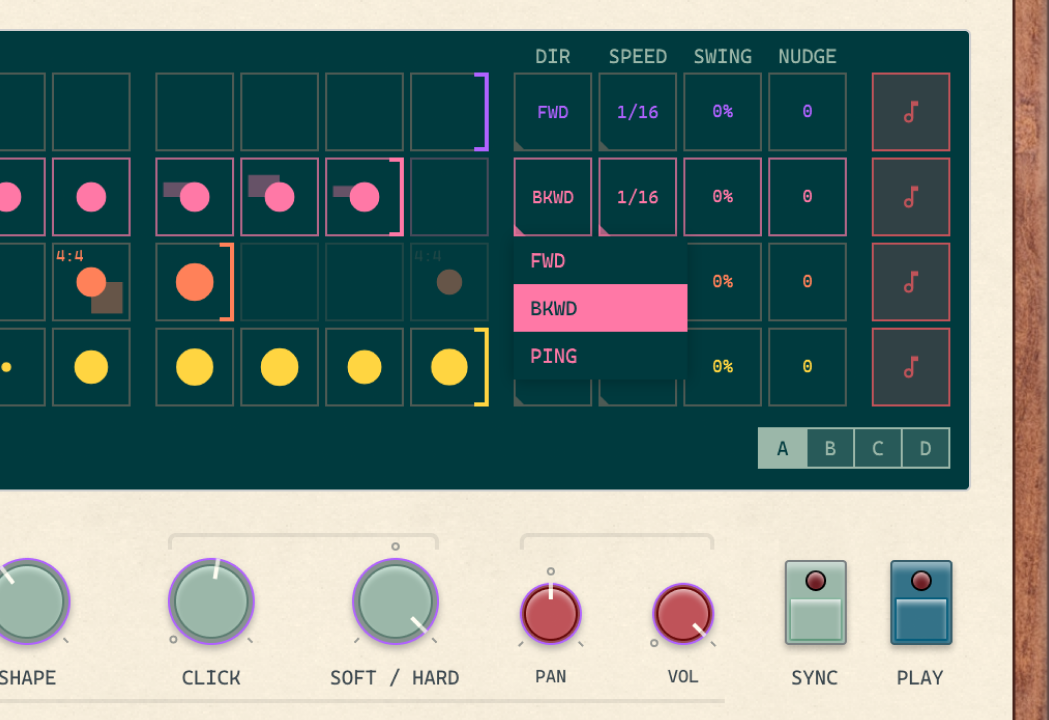Open the SWING dropdown on the orange track
Screen dimensions: 1049x720
[x=722, y=281]
